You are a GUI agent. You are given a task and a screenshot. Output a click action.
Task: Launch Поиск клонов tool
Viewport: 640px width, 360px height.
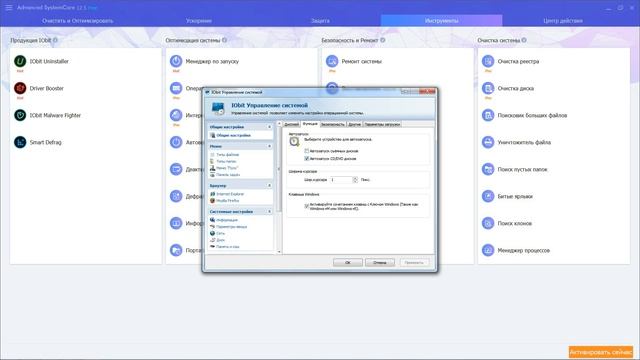tap(507, 223)
